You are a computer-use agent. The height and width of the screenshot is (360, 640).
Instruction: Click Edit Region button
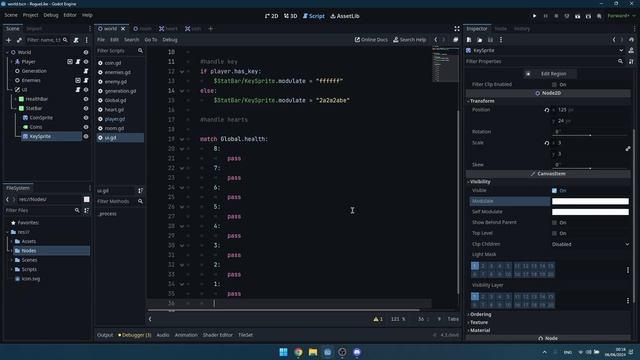point(550,74)
